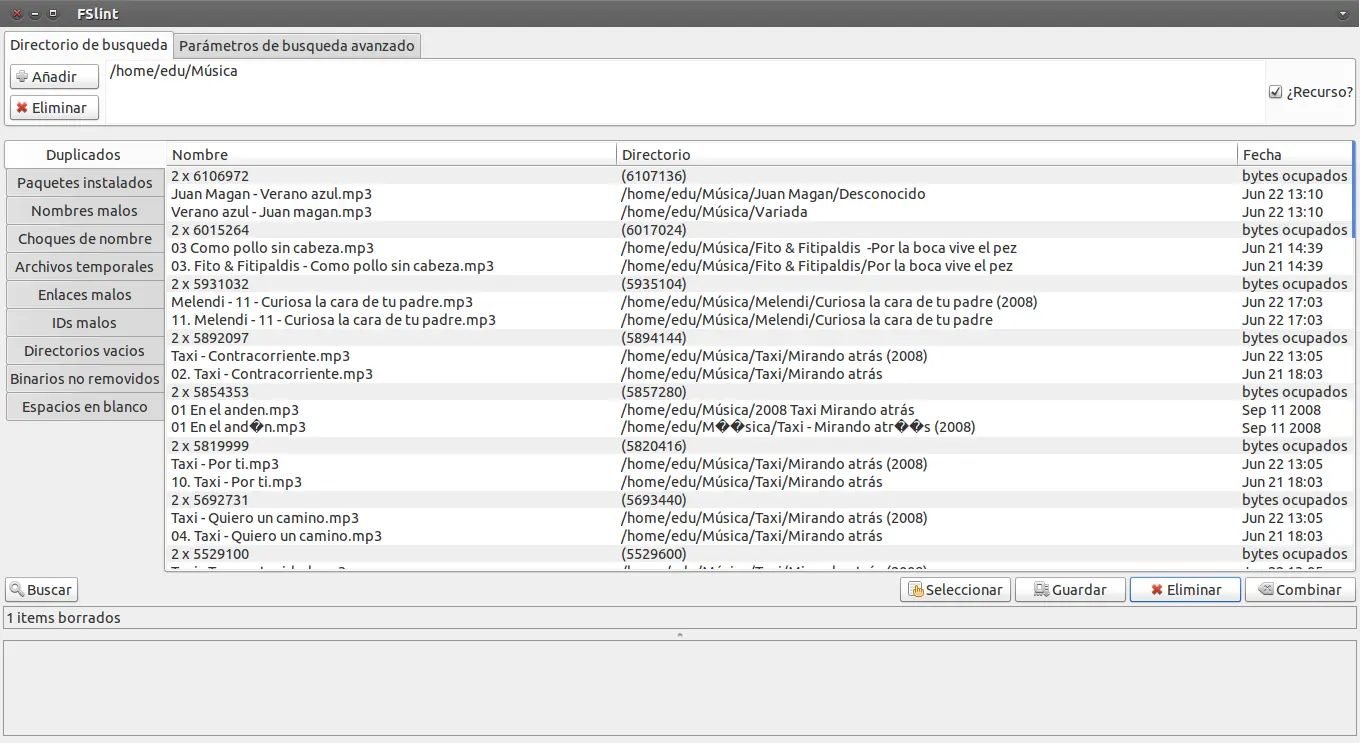This screenshot has height=743, width=1360.
Task: Open the Choques de nombre category
Action: [85, 239]
